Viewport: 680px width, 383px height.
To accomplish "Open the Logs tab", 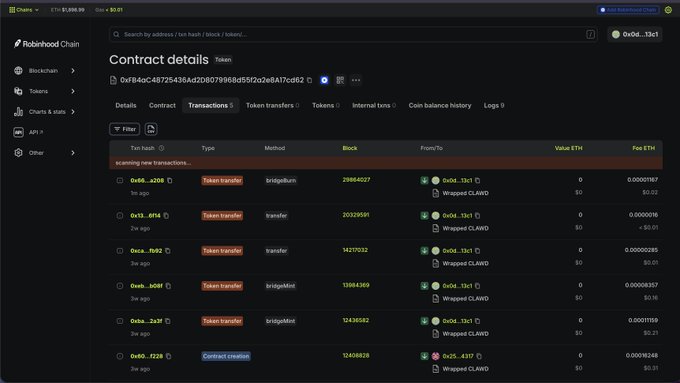I will (494, 105).
